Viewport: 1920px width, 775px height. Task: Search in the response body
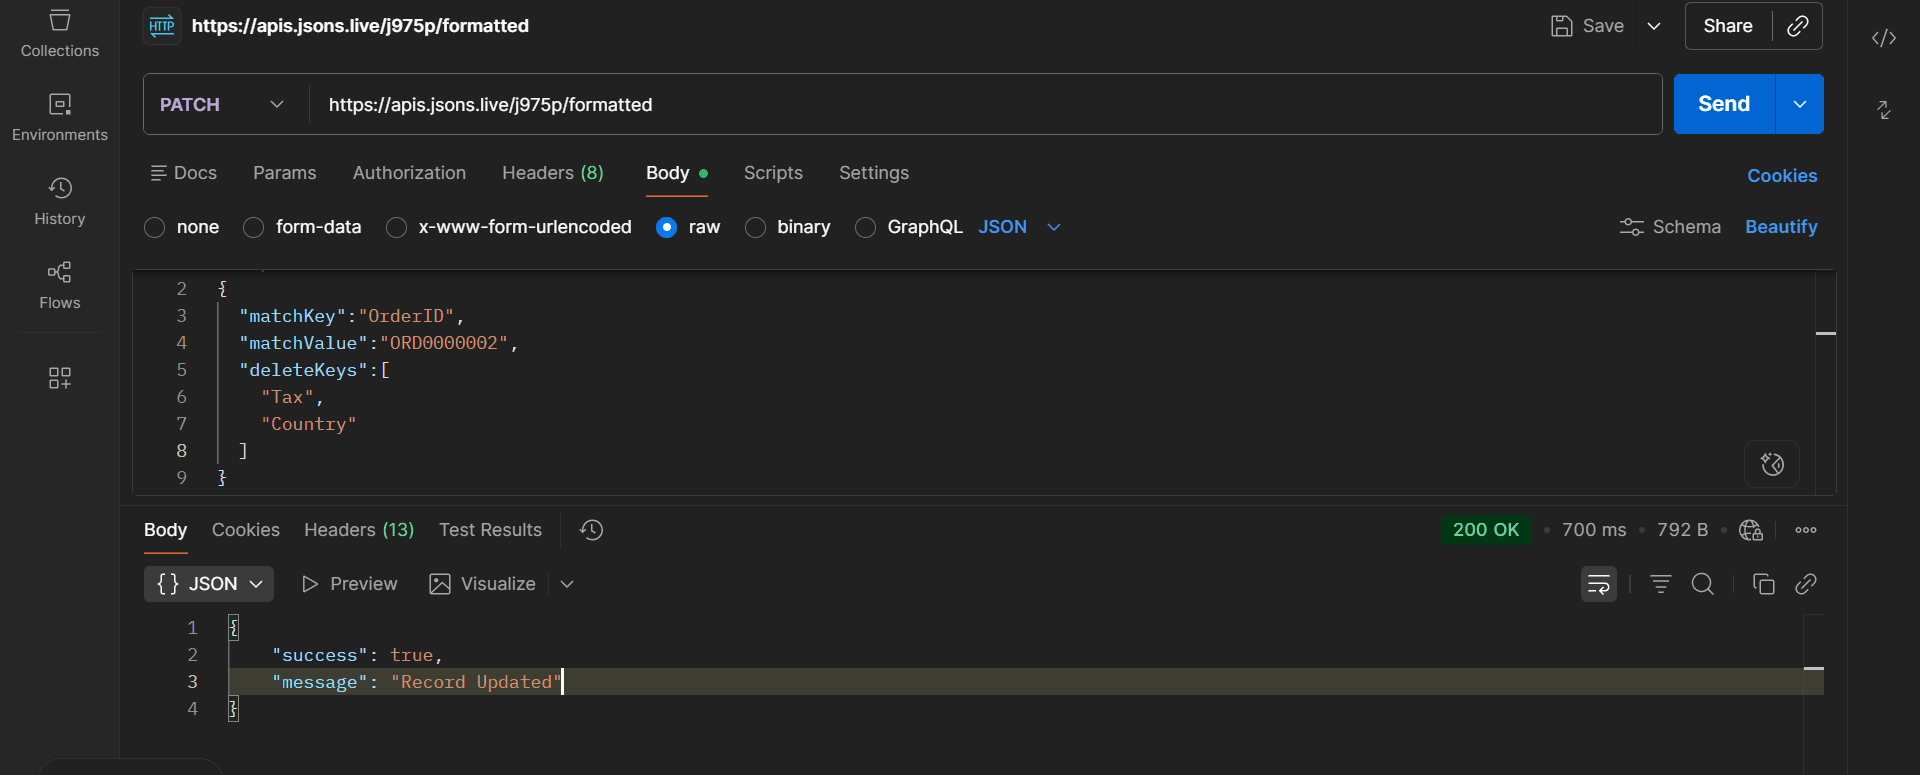1703,584
